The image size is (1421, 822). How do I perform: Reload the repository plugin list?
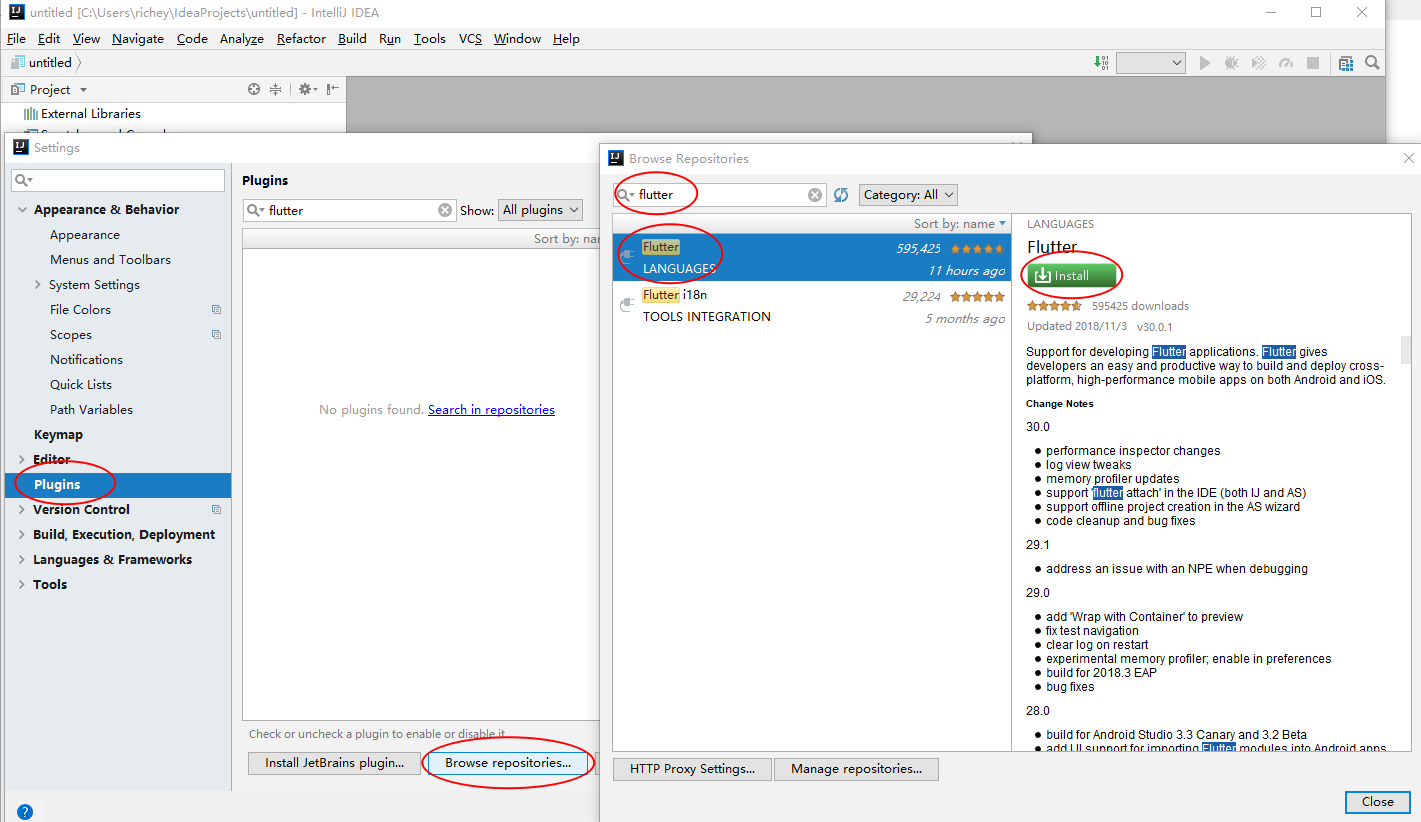click(x=841, y=195)
